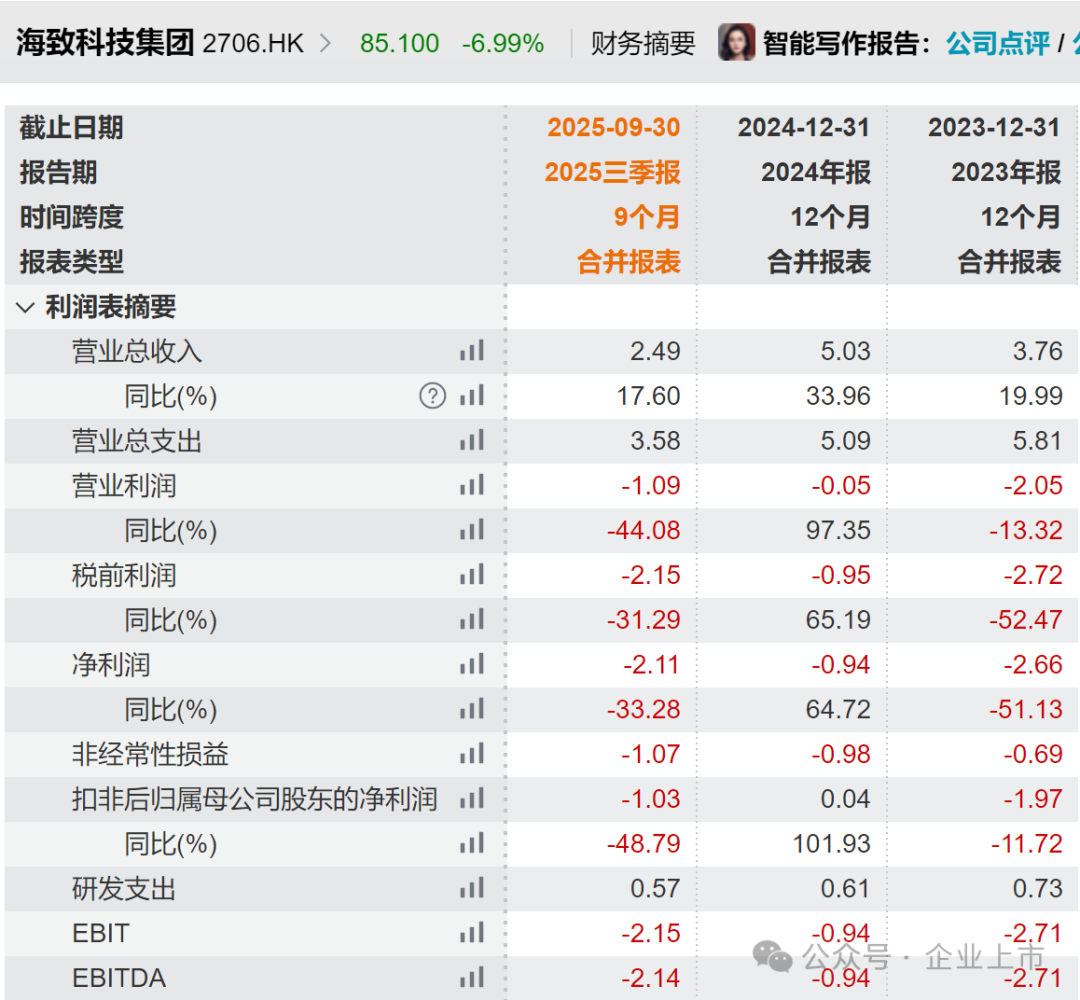Viewport: 1080px width, 1000px height.
Task: Click the 研发支出 row label
Action: click(124, 888)
